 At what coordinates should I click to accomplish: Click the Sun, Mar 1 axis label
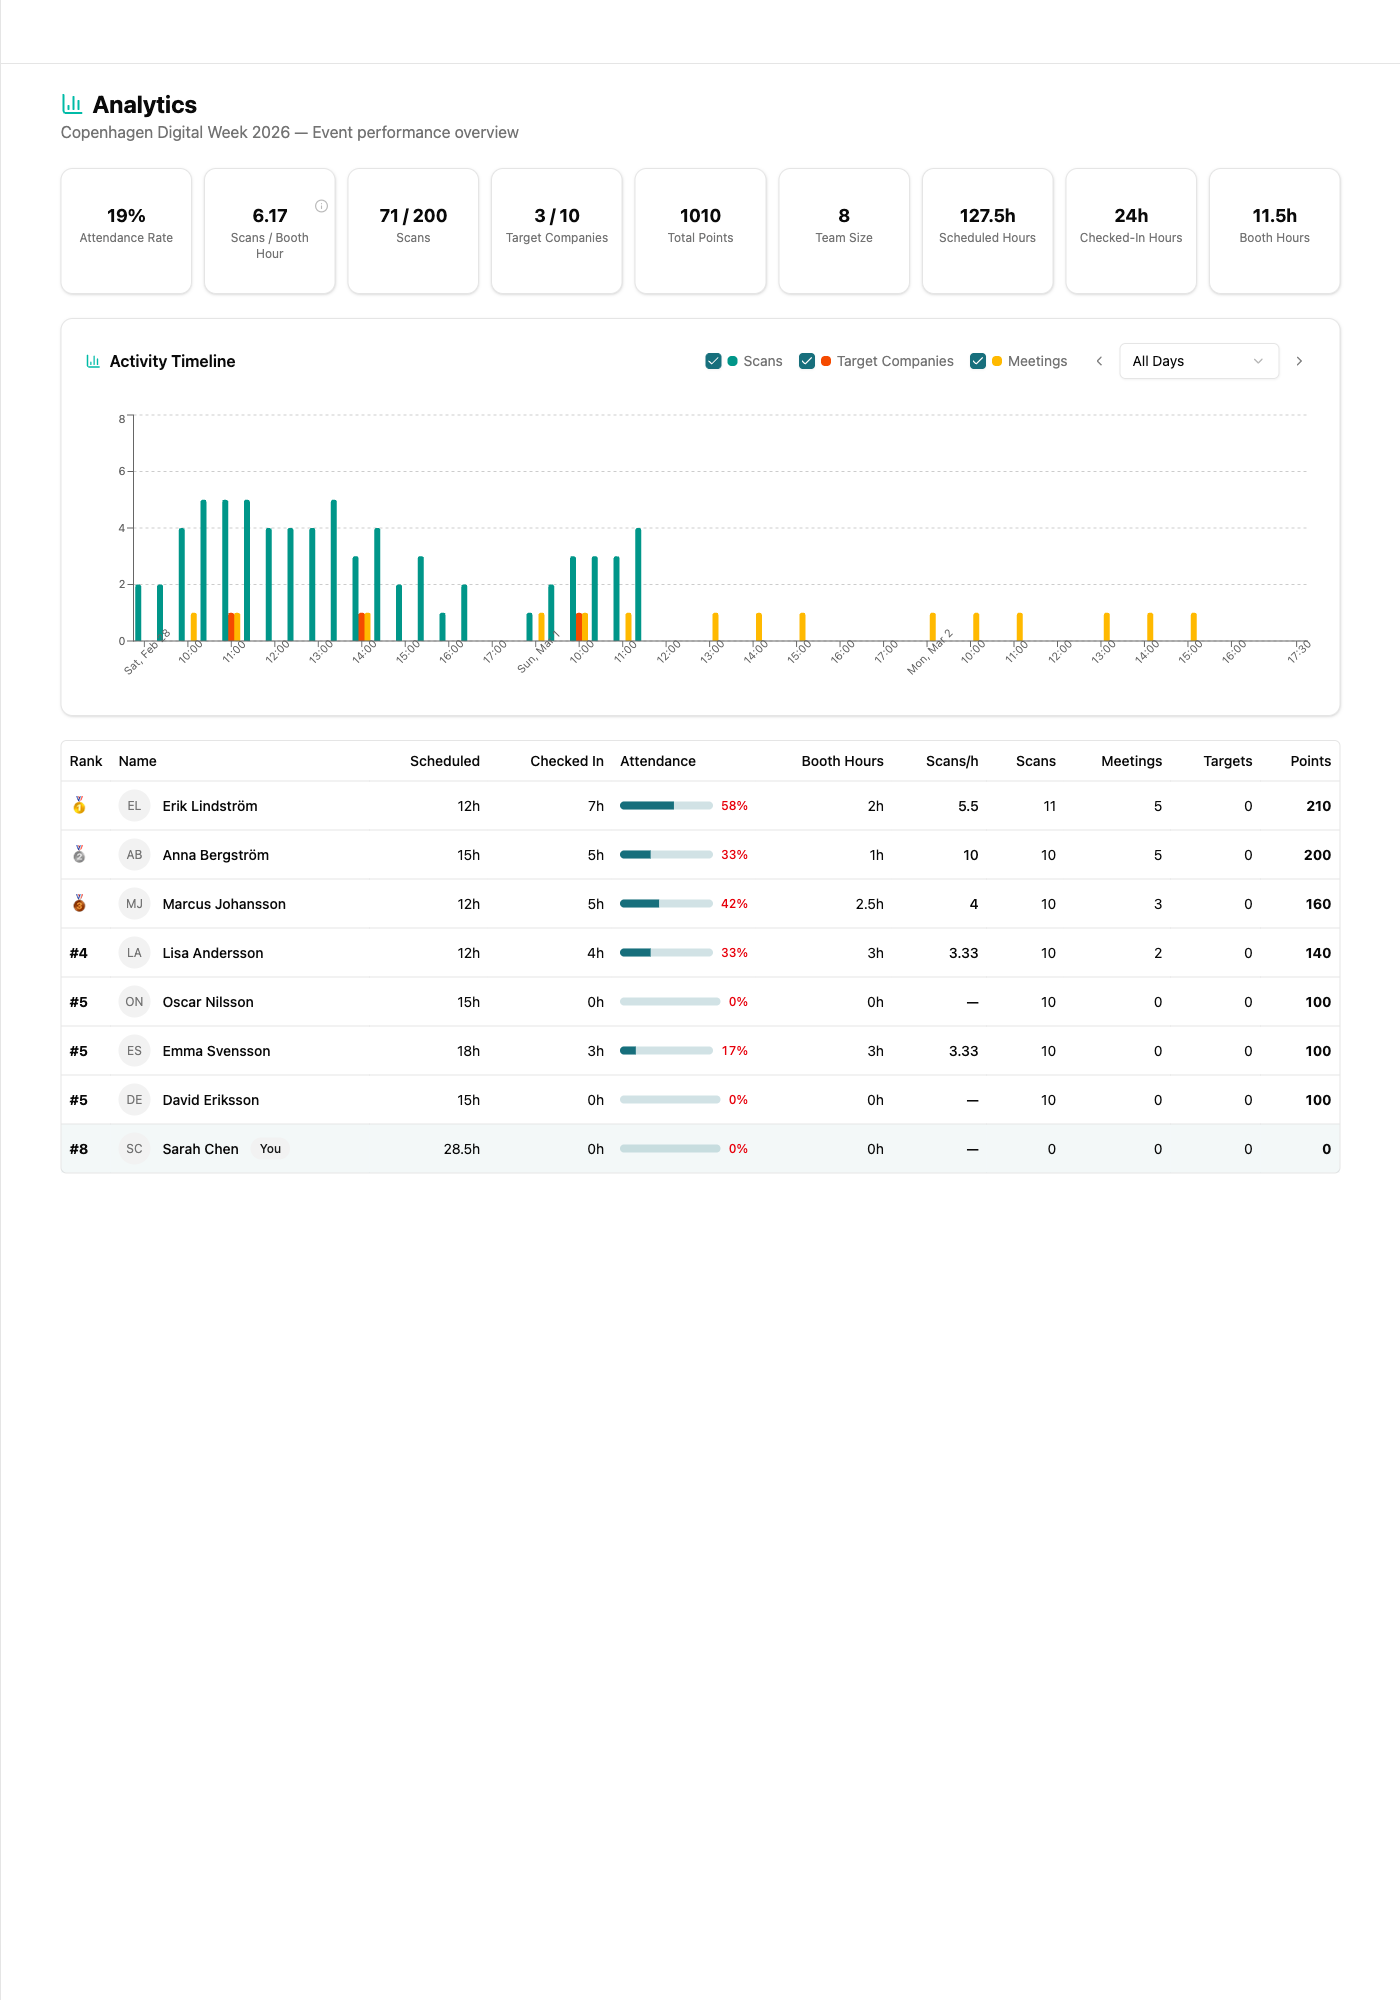539,653
